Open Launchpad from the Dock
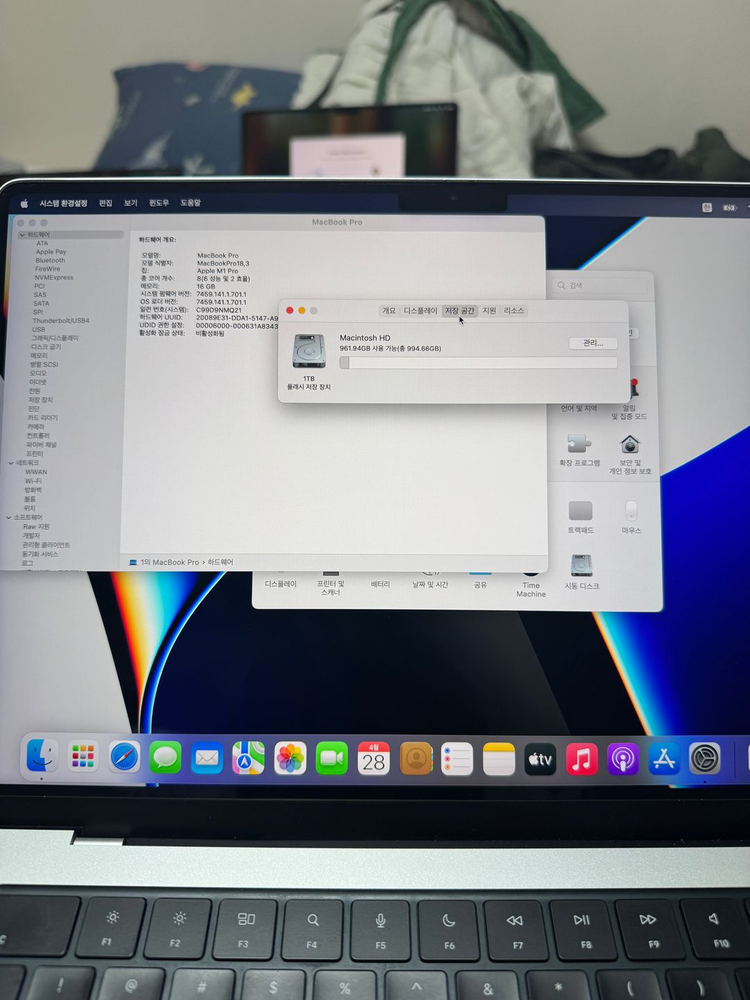 83,757
